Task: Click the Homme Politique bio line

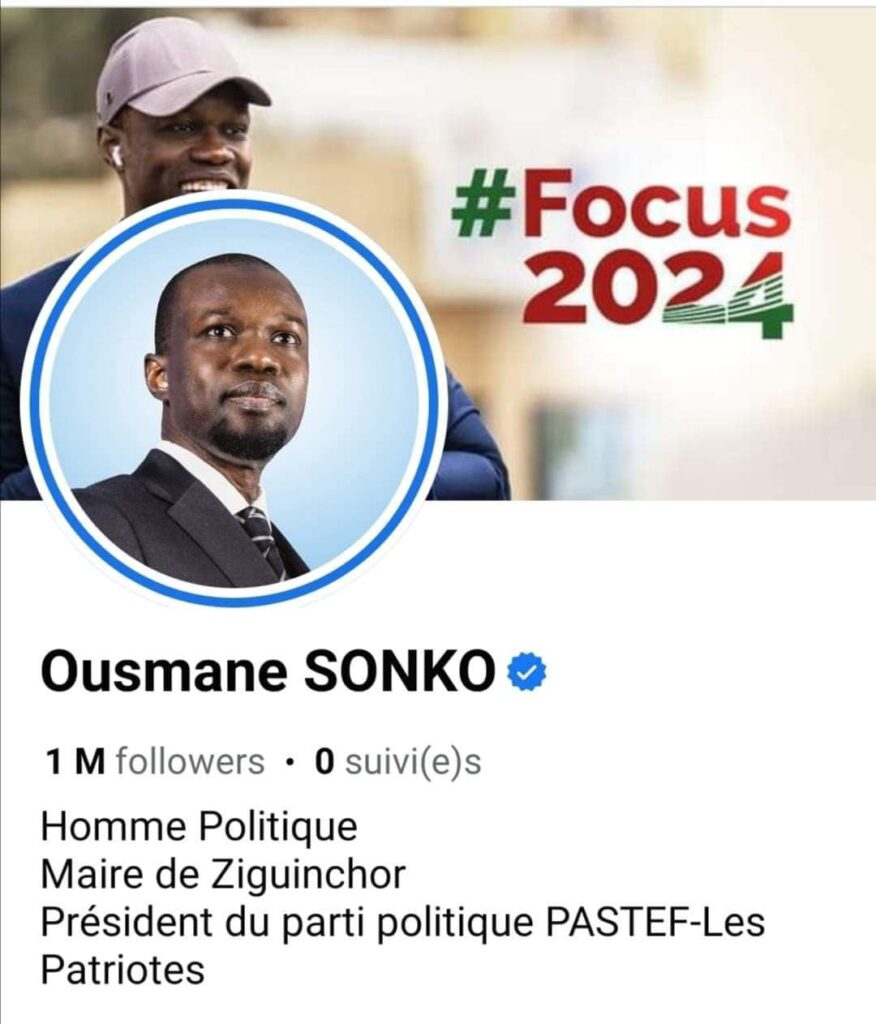Action: (199, 827)
